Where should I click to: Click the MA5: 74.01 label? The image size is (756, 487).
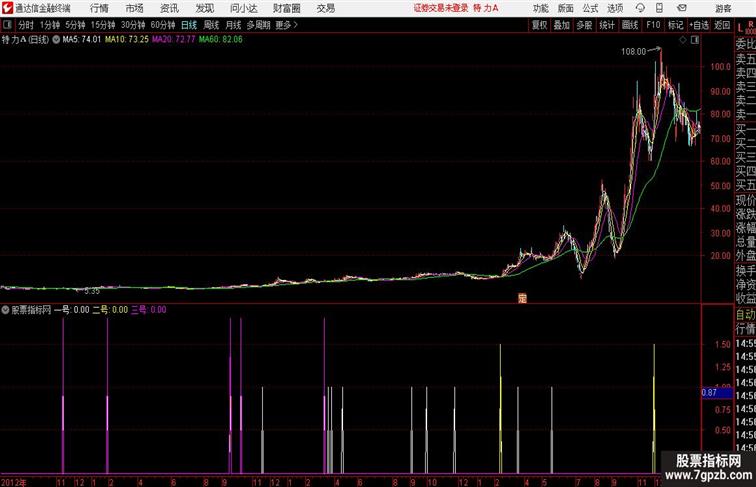pos(82,40)
